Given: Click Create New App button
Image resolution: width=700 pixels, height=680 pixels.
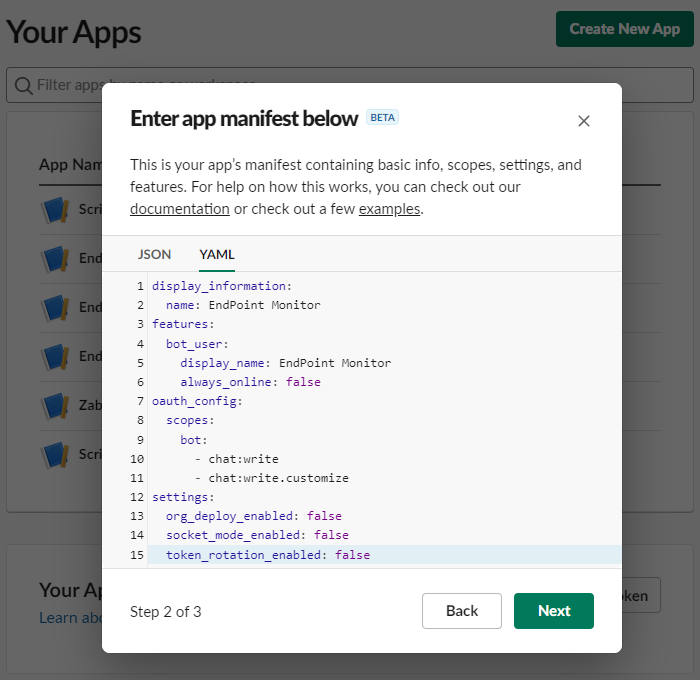Looking at the screenshot, I should pos(625,29).
